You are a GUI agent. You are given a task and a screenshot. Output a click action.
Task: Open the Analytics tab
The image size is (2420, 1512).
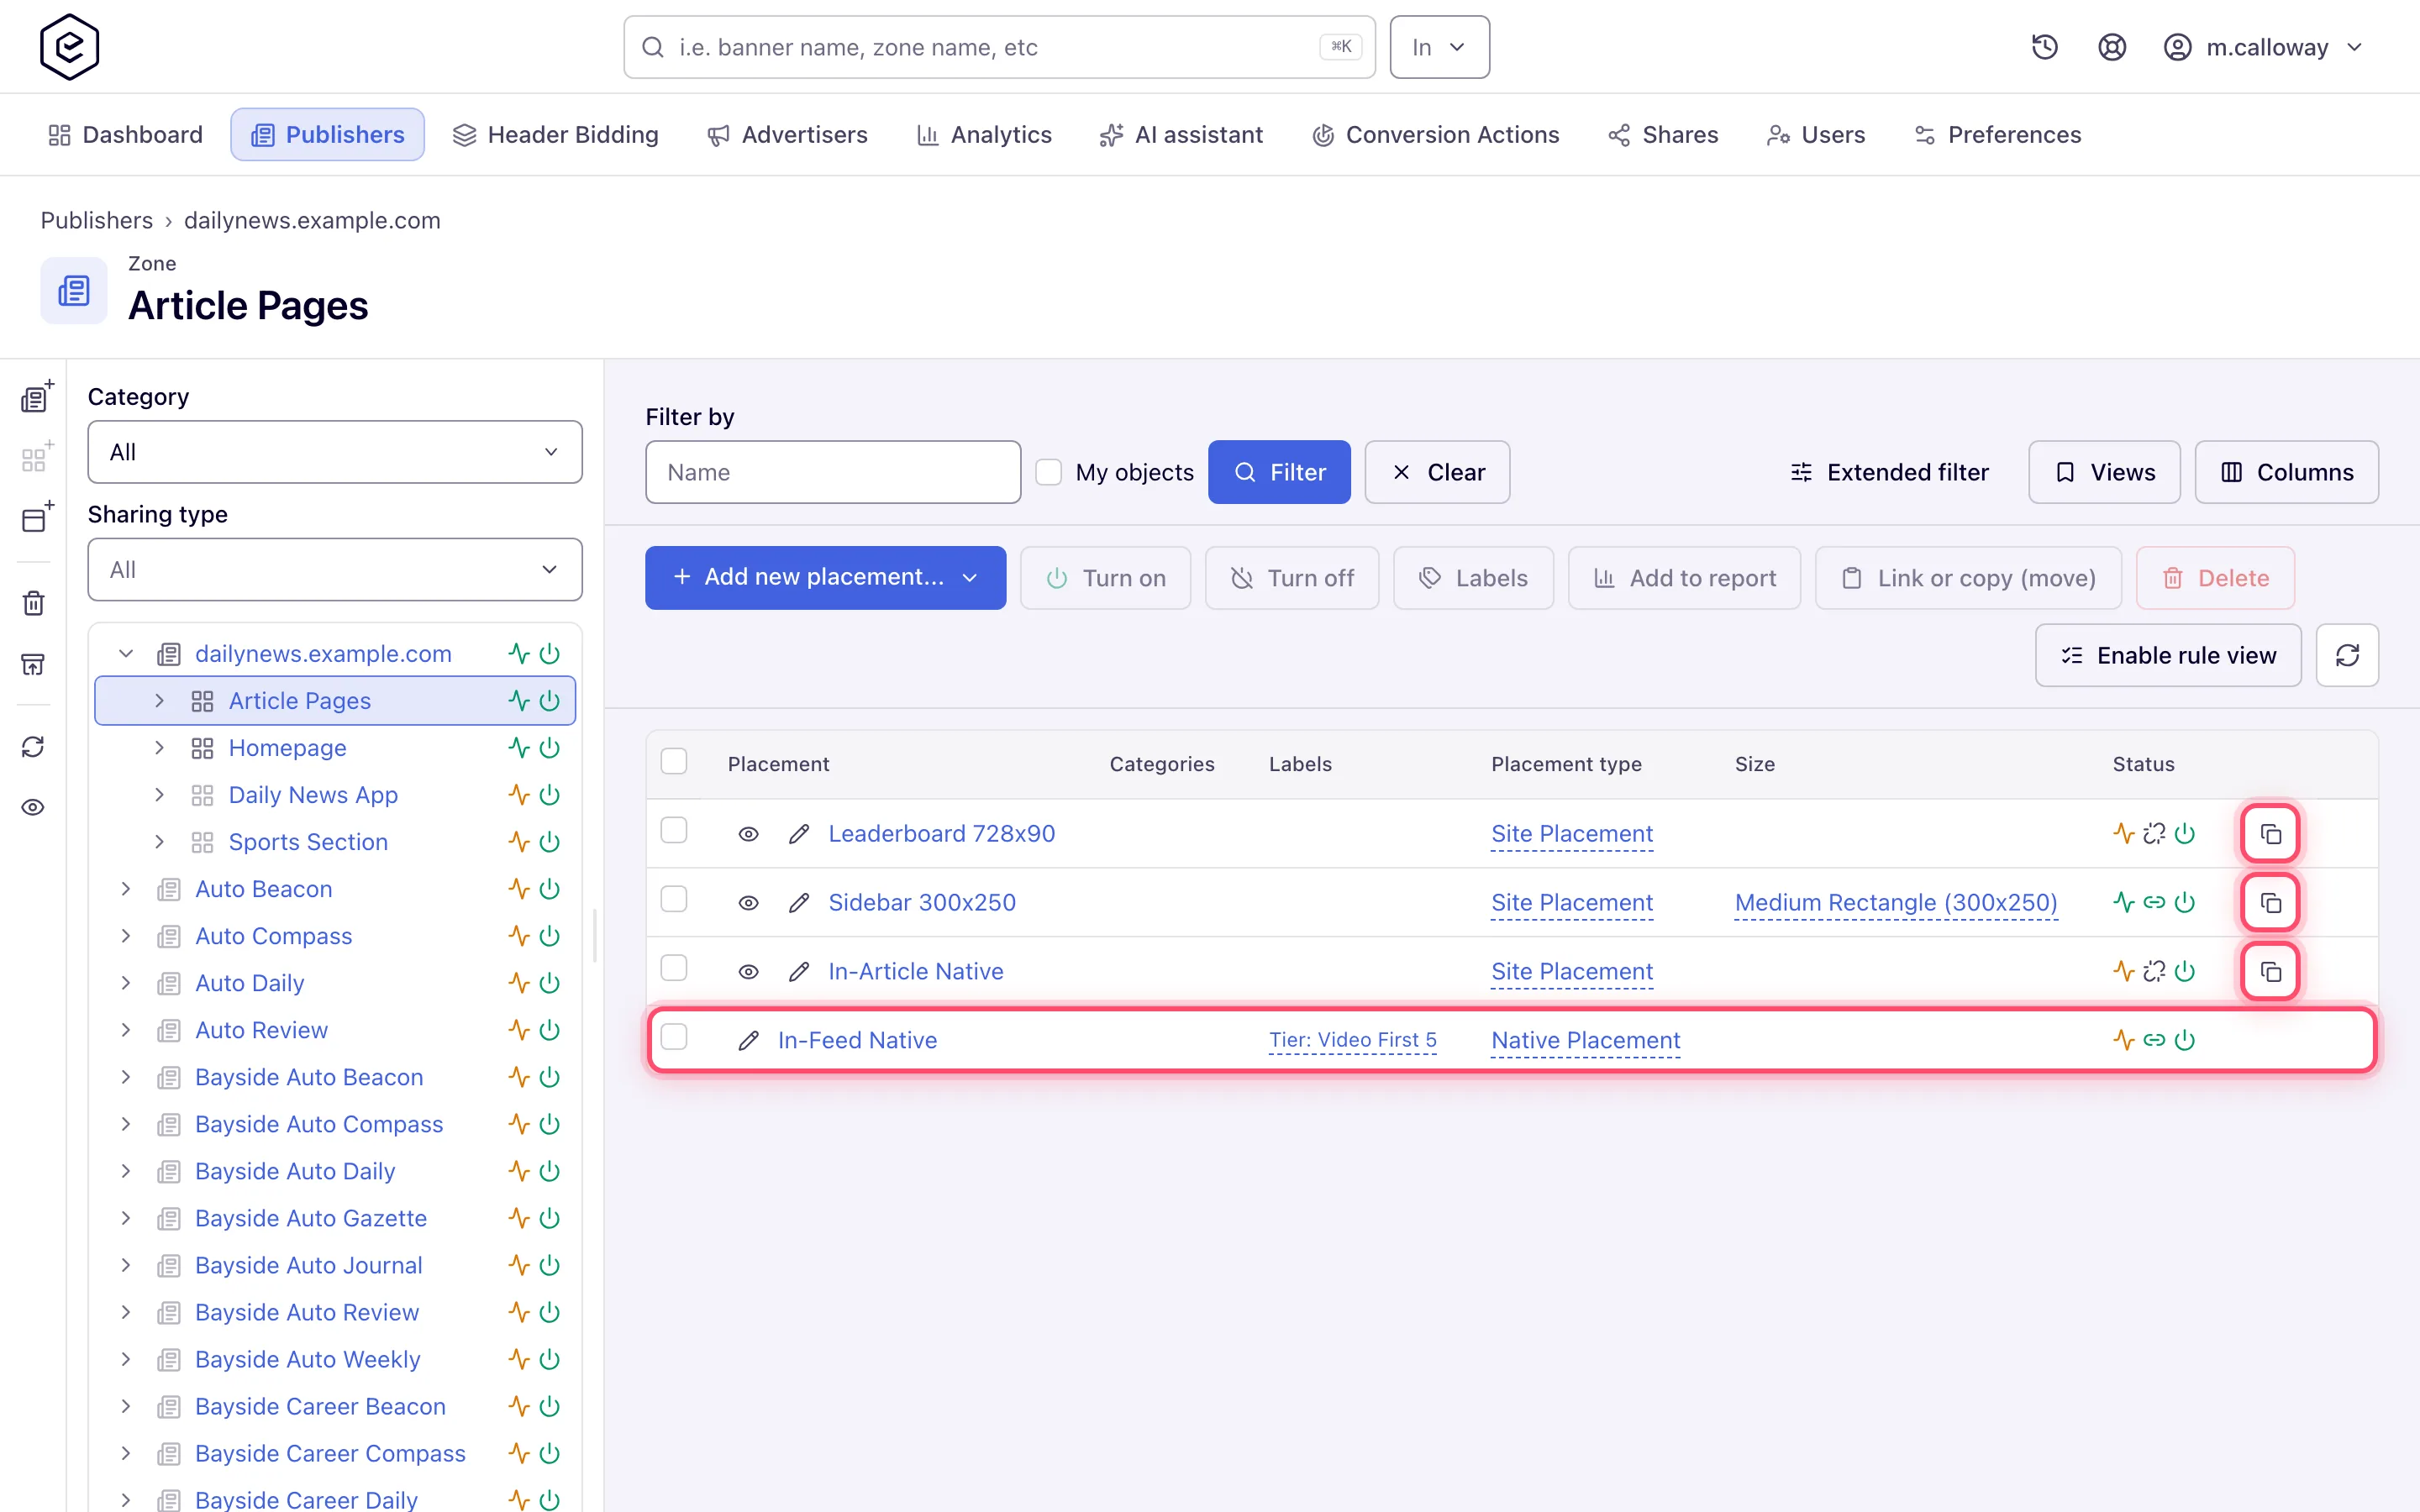(x=984, y=135)
